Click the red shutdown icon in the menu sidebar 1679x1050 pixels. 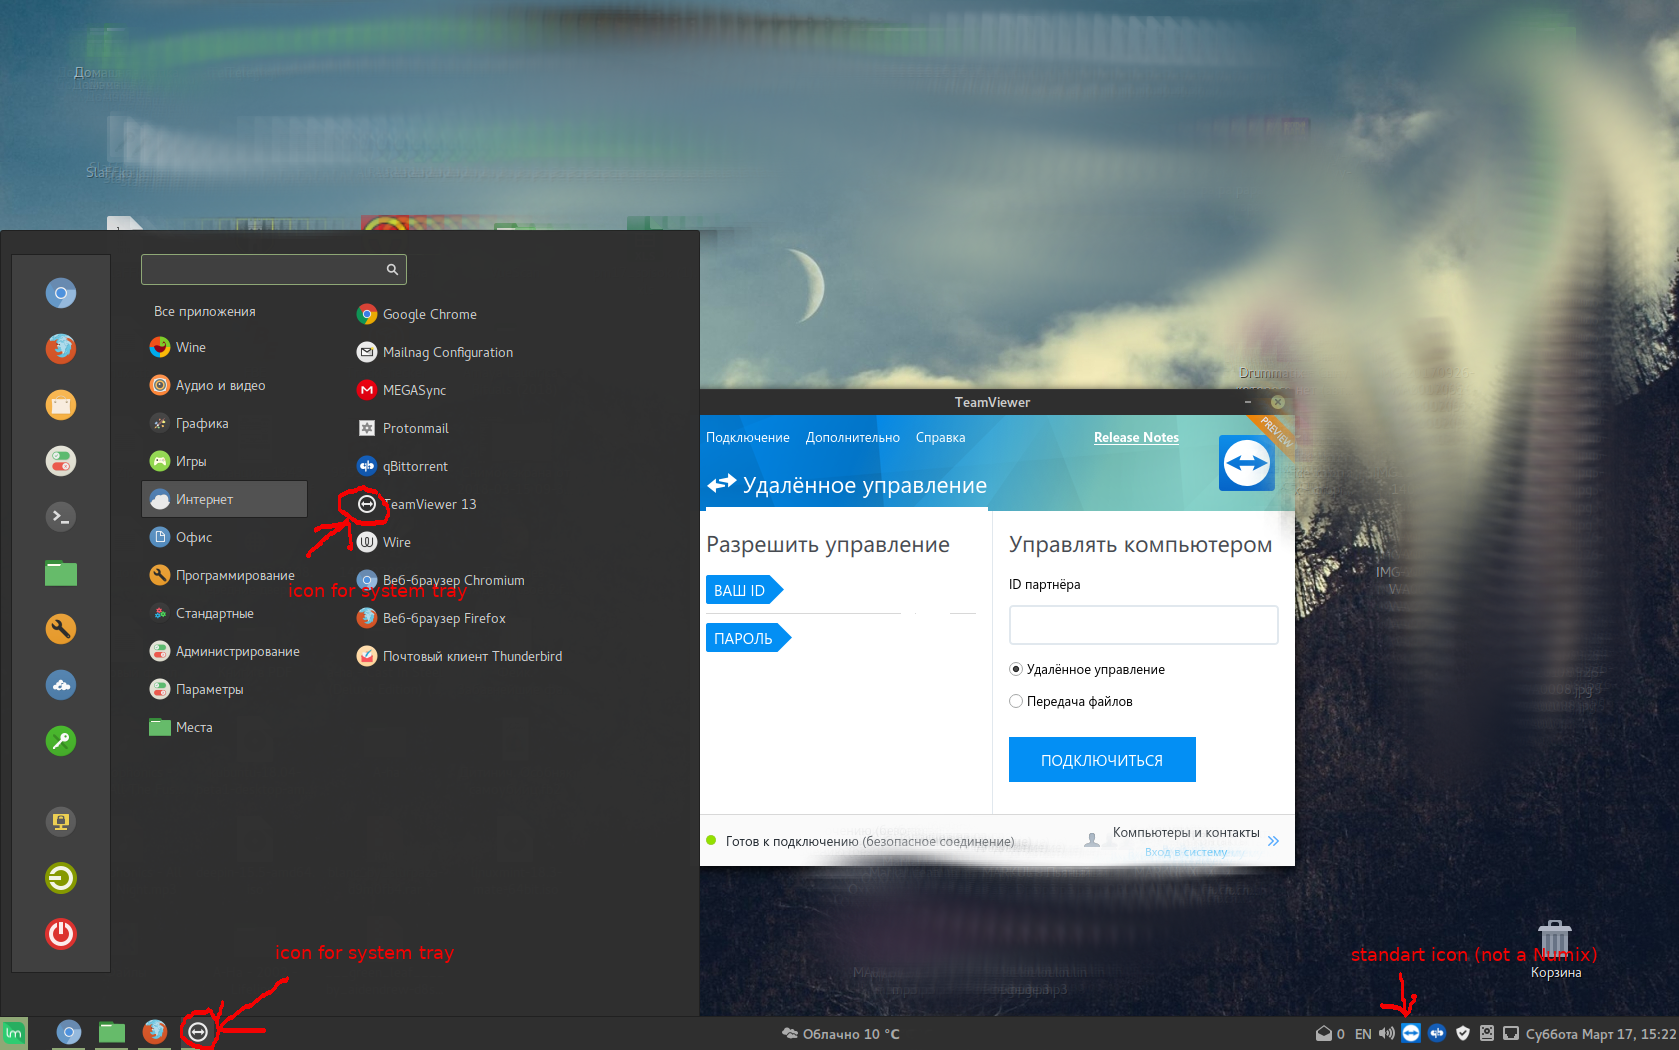[x=61, y=933]
